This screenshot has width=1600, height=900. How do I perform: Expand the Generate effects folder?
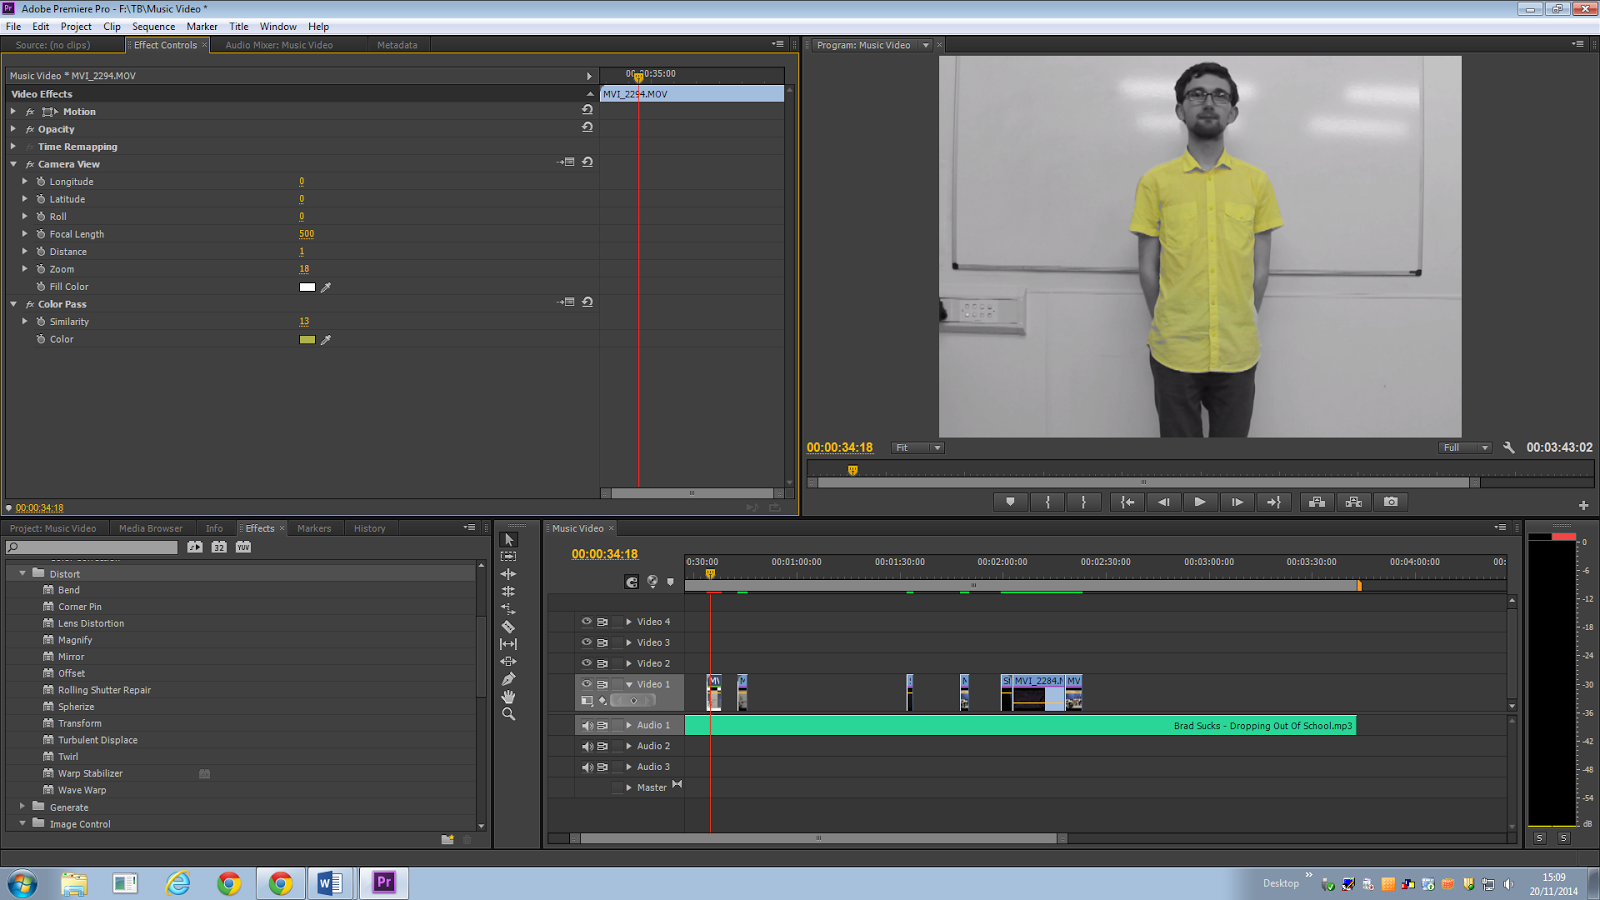(22, 806)
